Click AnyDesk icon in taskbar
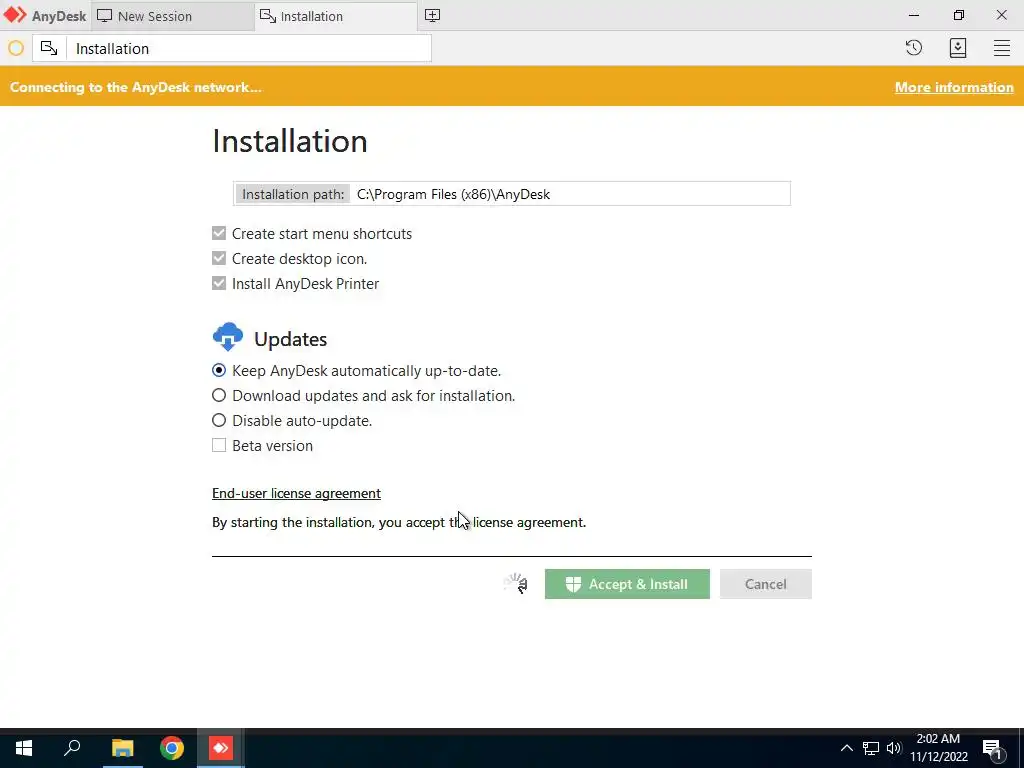 (x=221, y=748)
